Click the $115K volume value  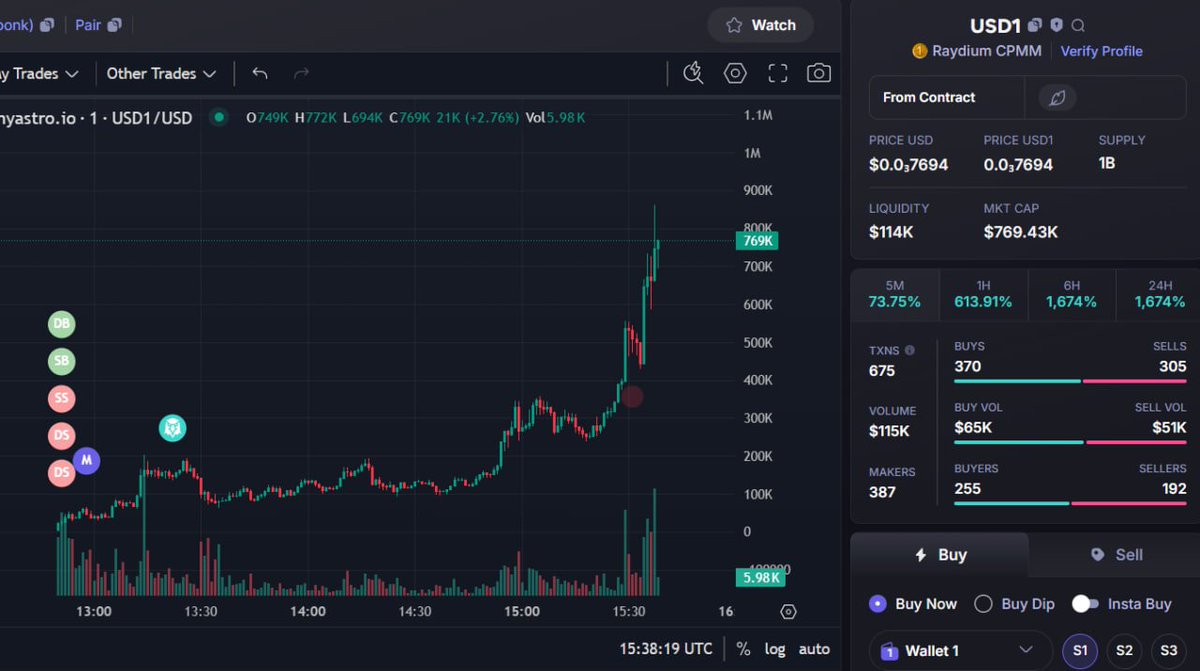coord(889,431)
